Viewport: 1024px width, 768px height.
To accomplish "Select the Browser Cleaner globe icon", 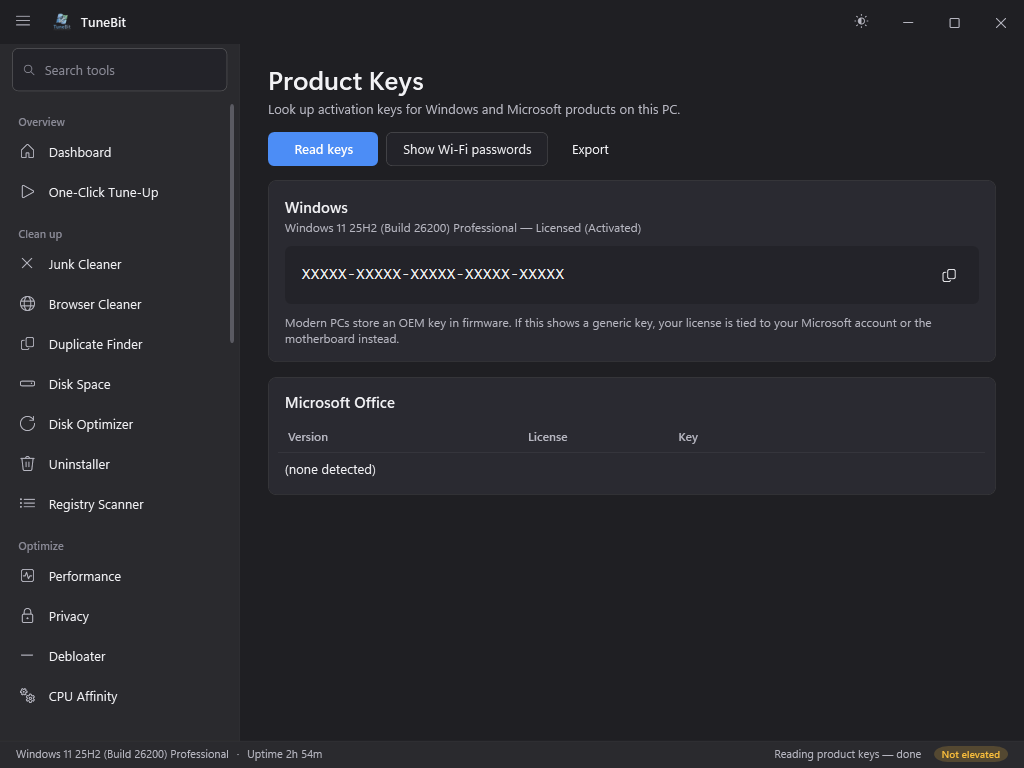I will [27, 304].
